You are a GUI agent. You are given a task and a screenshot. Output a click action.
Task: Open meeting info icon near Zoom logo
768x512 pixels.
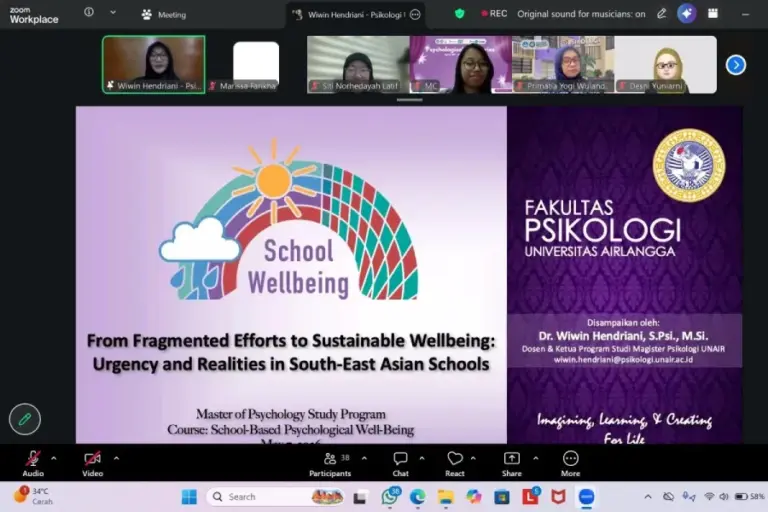[89, 12]
